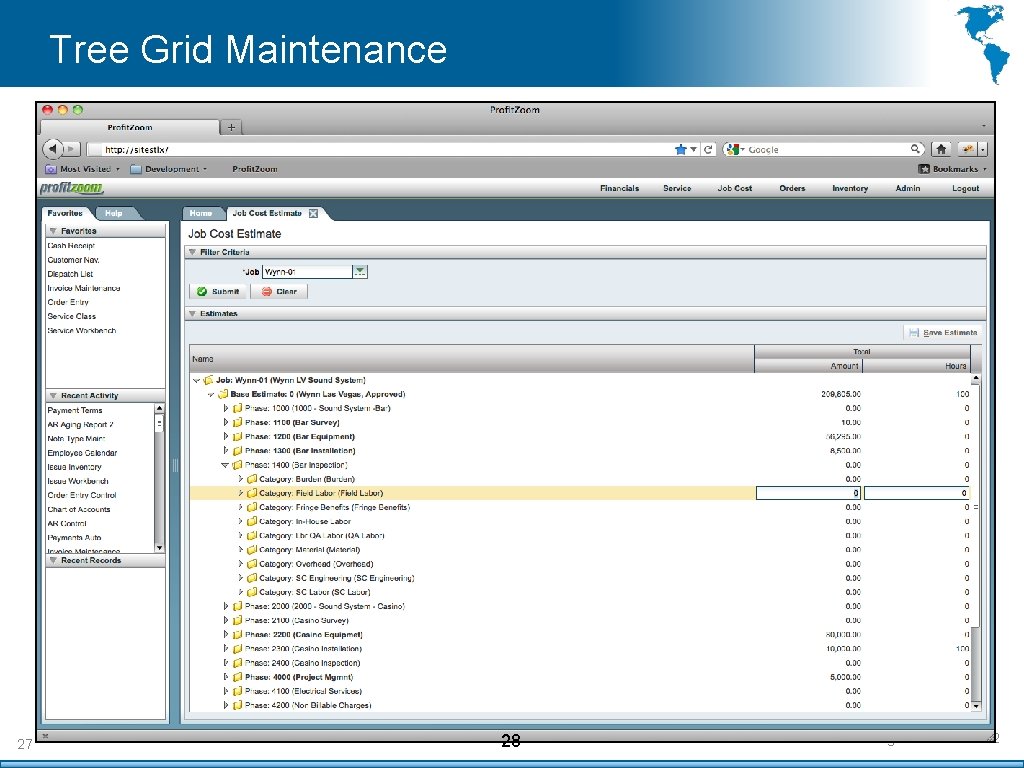Click the ProfitZoom bookmark link
Viewport: 1024px width, 768px height.
point(255,169)
